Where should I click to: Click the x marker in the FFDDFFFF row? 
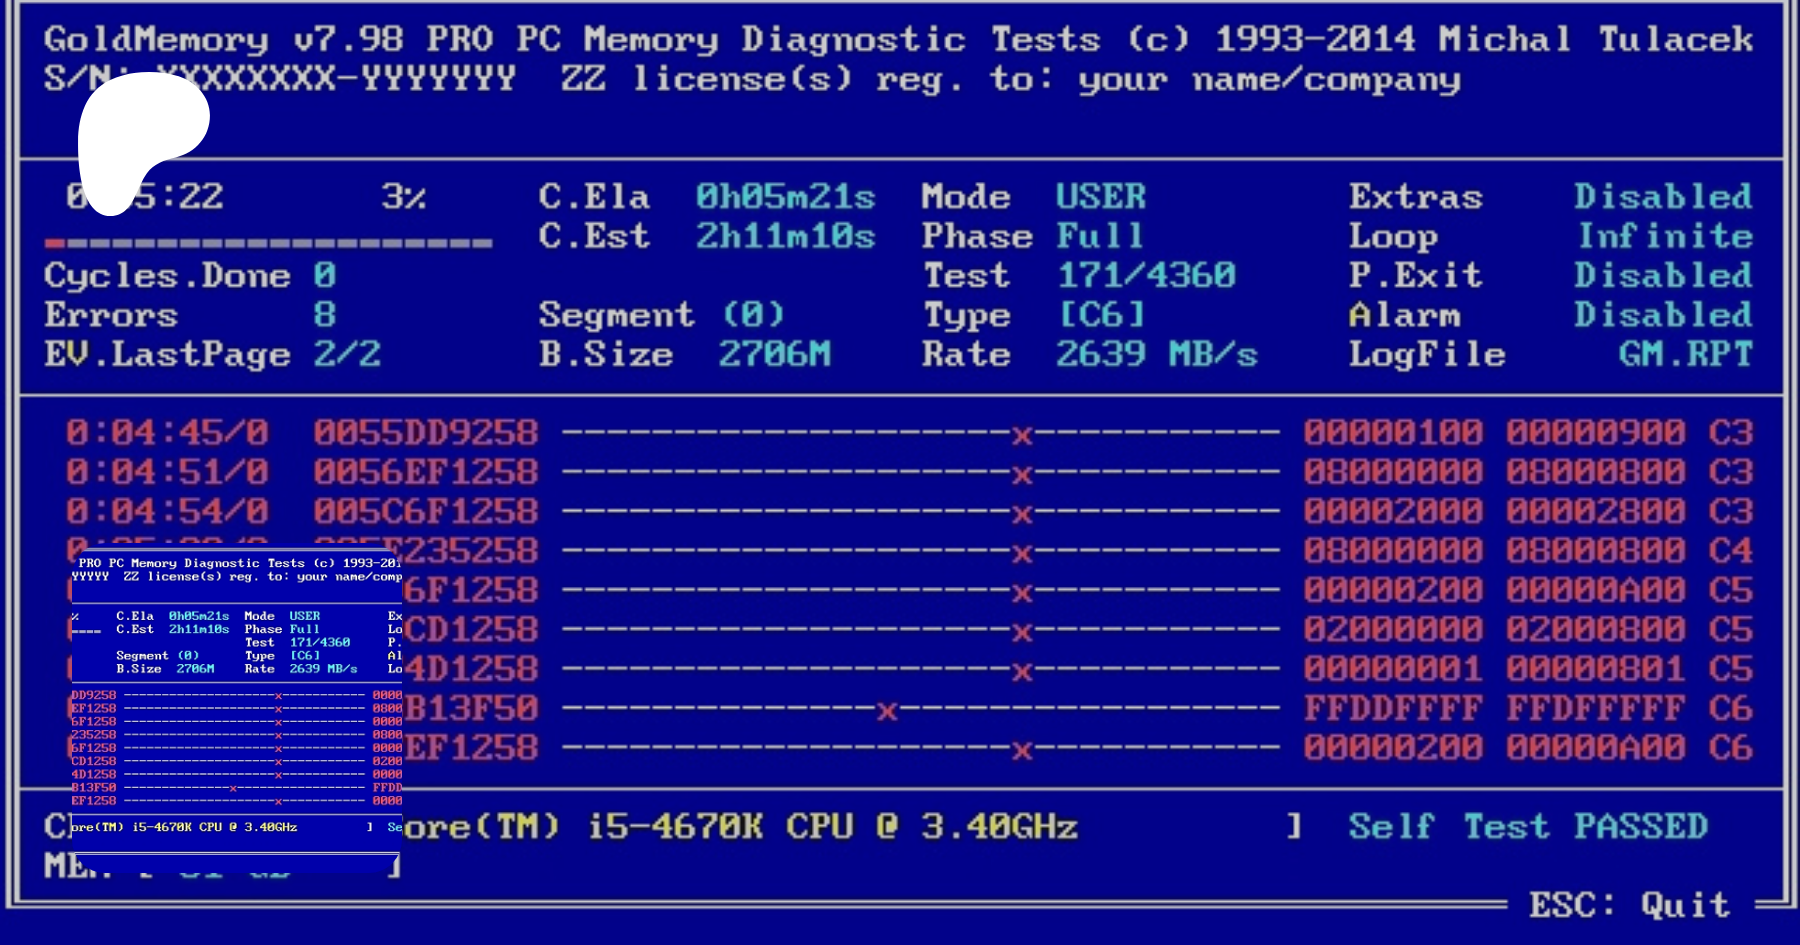886,711
